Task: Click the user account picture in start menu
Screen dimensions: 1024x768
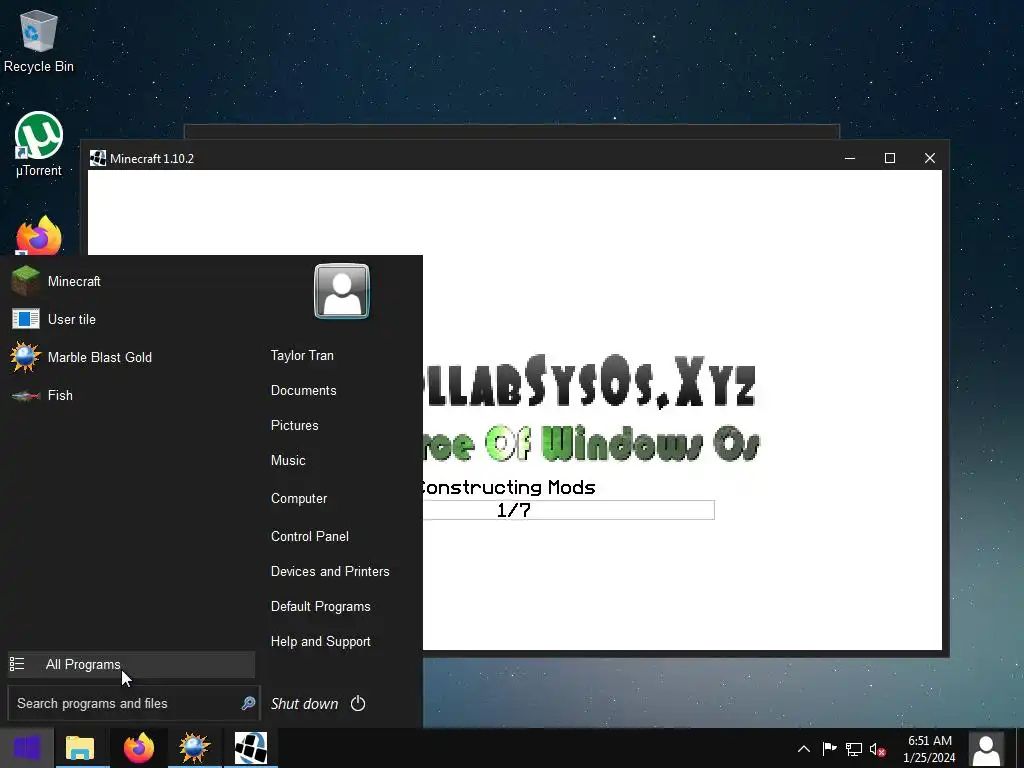Action: point(342,291)
